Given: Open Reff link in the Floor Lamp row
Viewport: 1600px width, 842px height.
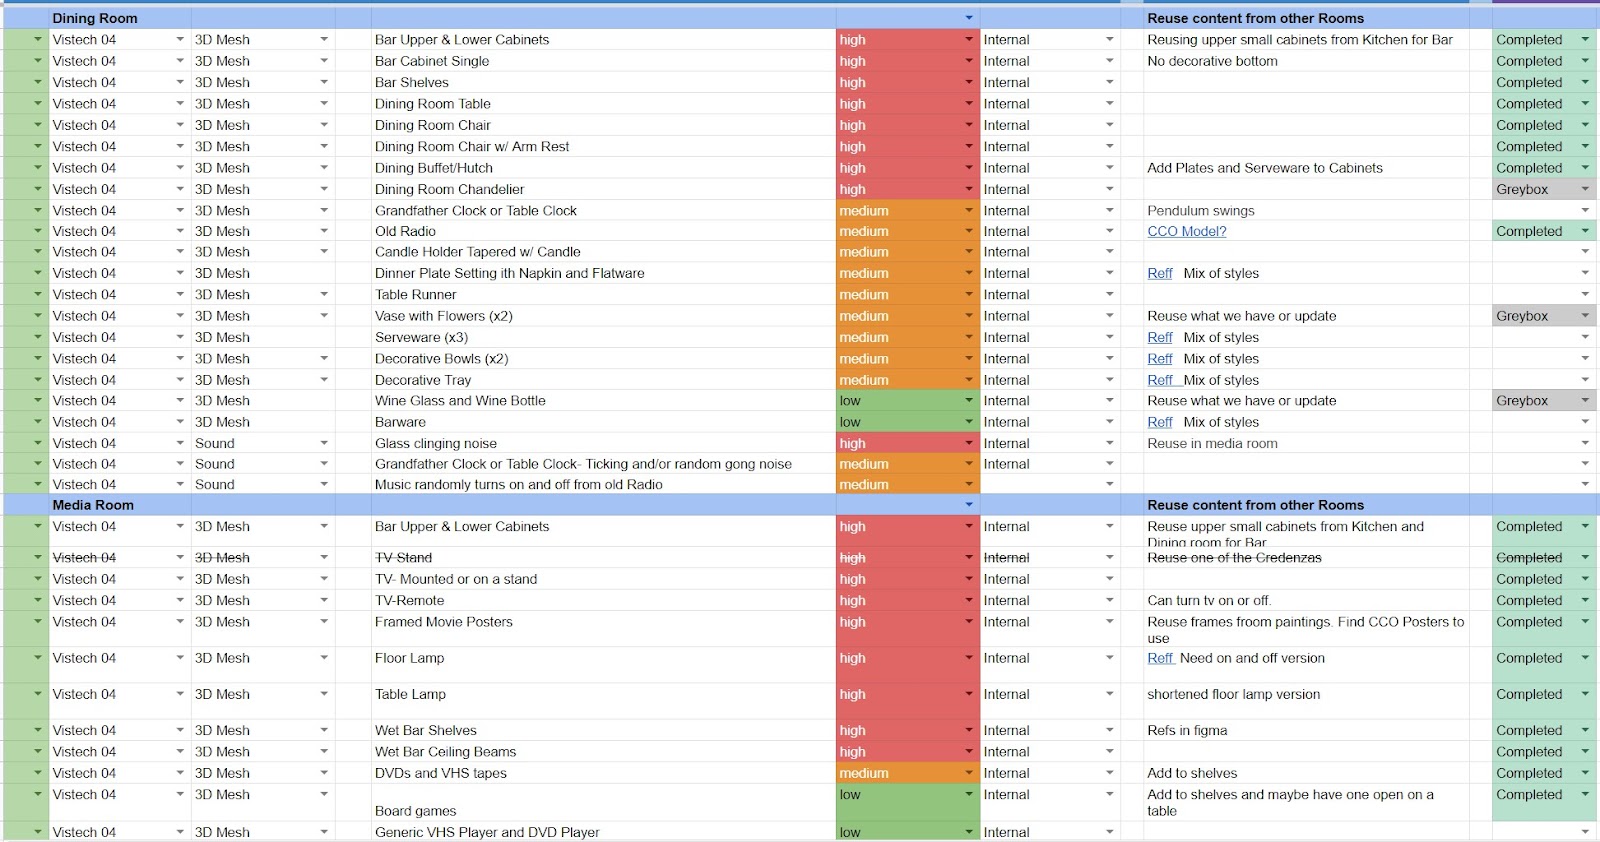Looking at the screenshot, I should 1160,658.
